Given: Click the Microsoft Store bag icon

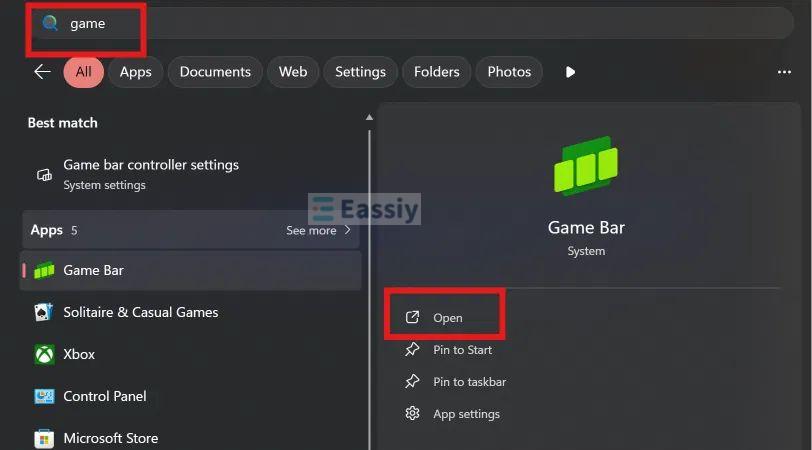Looking at the screenshot, I should click(44, 439).
